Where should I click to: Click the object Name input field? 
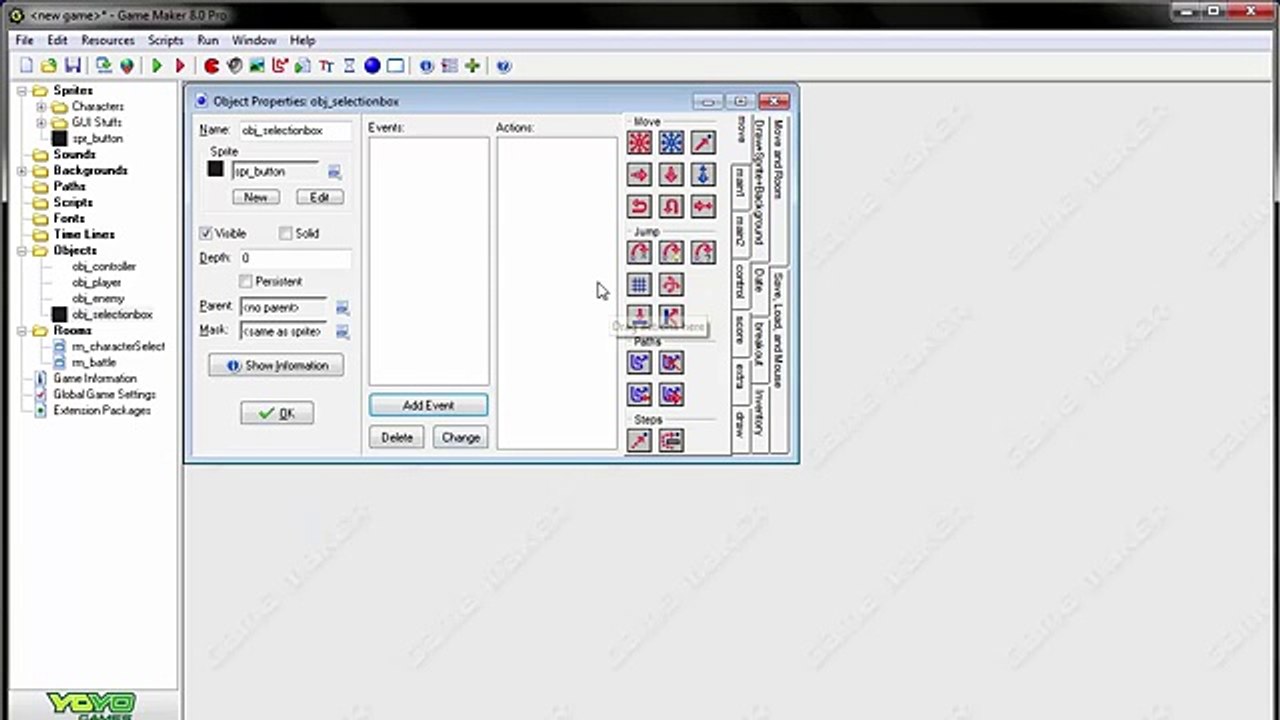pos(295,131)
